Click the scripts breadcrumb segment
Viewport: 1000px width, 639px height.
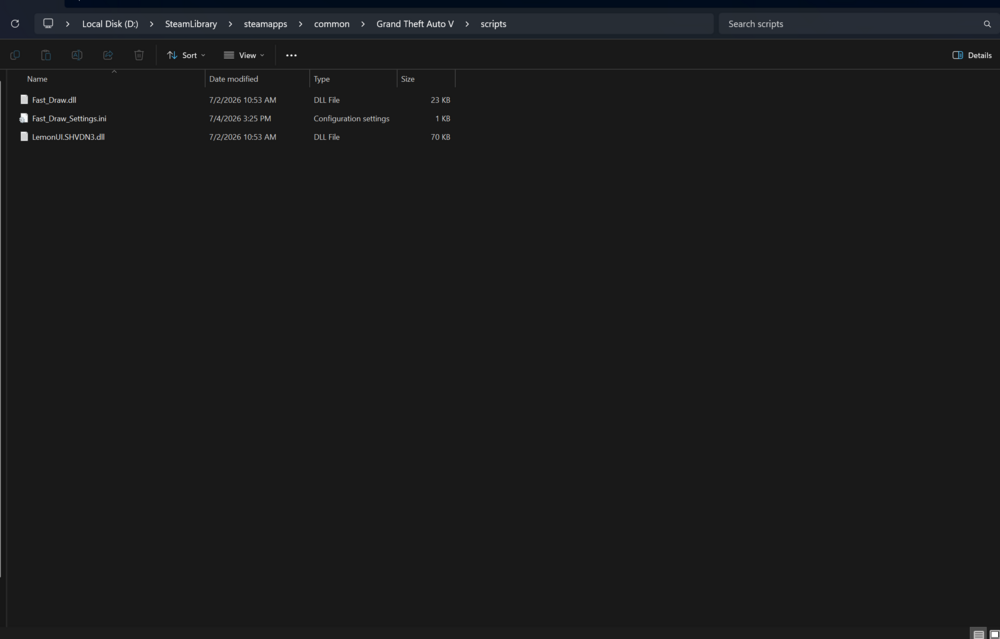493,24
